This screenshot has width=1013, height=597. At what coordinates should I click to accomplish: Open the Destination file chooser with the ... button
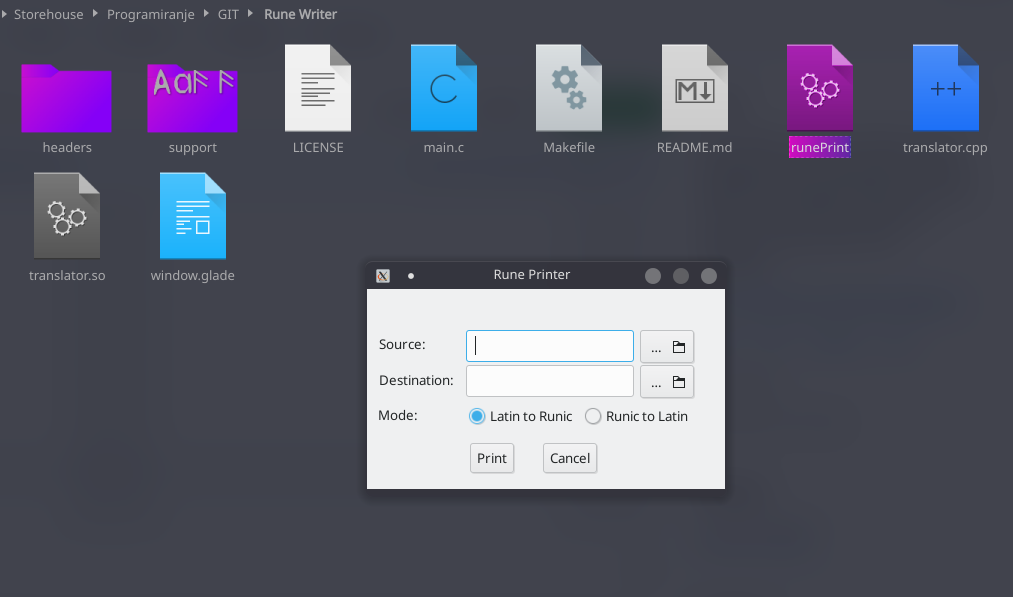click(656, 381)
